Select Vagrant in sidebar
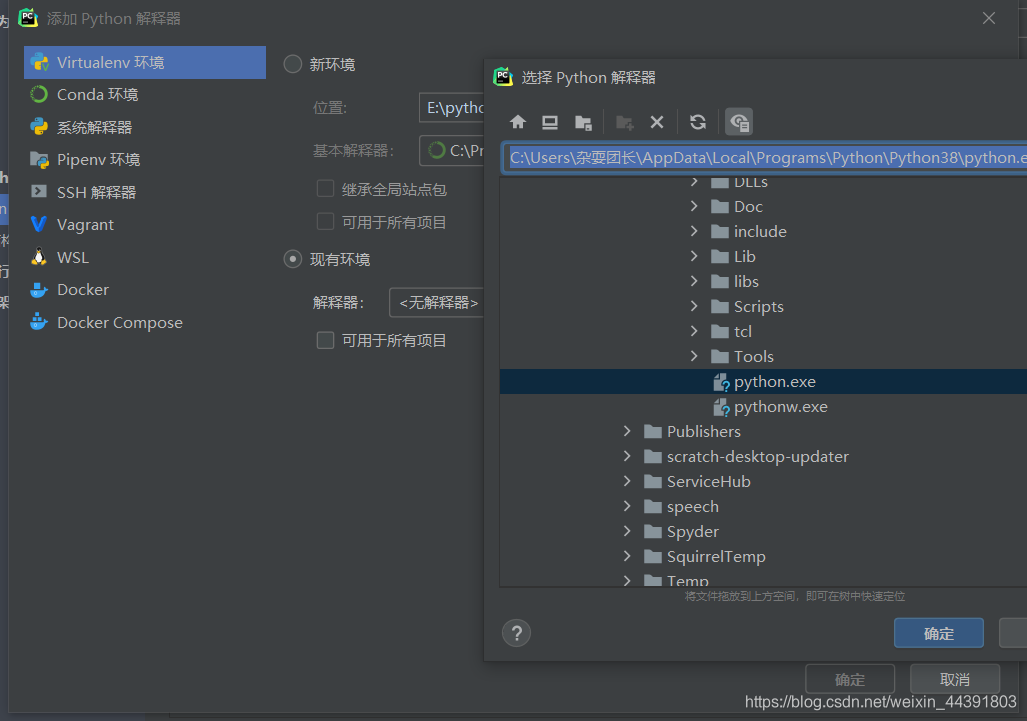 pos(145,225)
